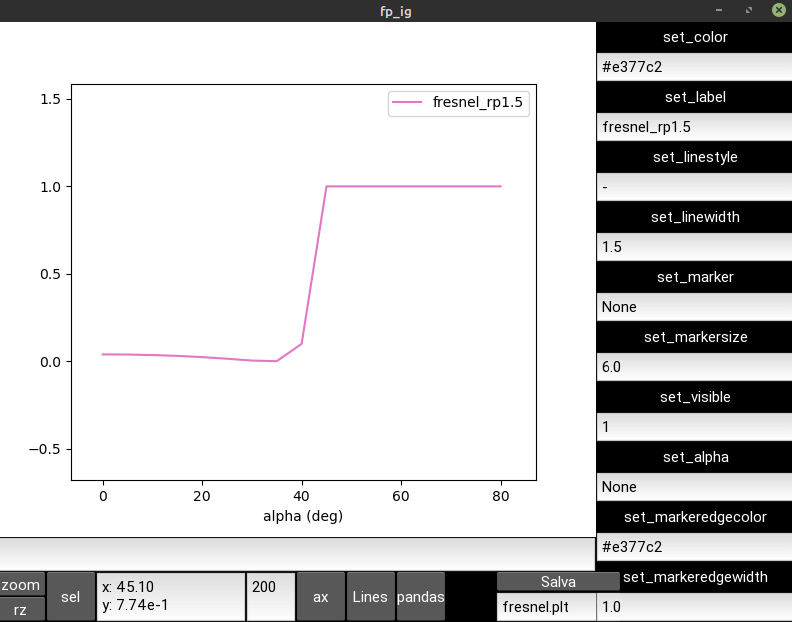792x622 pixels.
Task: Click the pink legend line sample
Action: 407,102
